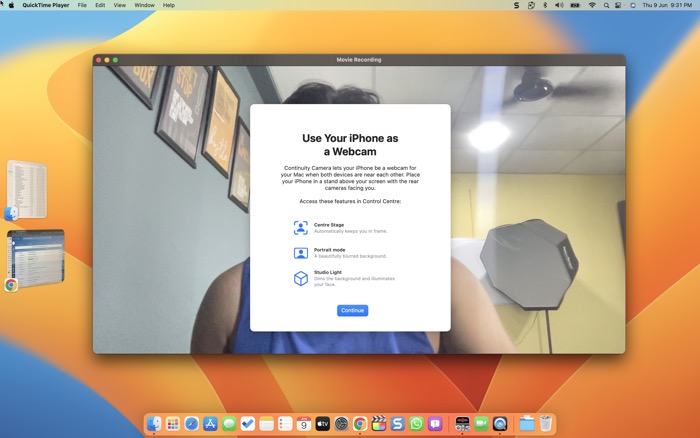Click the date and time display

pos(667,5)
